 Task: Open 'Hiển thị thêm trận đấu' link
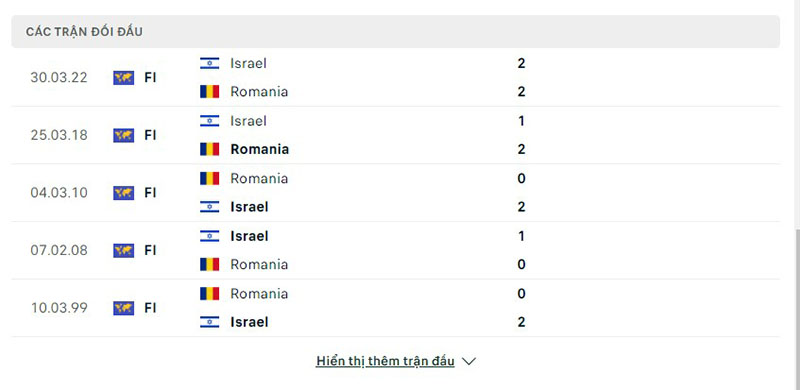(x=385, y=361)
